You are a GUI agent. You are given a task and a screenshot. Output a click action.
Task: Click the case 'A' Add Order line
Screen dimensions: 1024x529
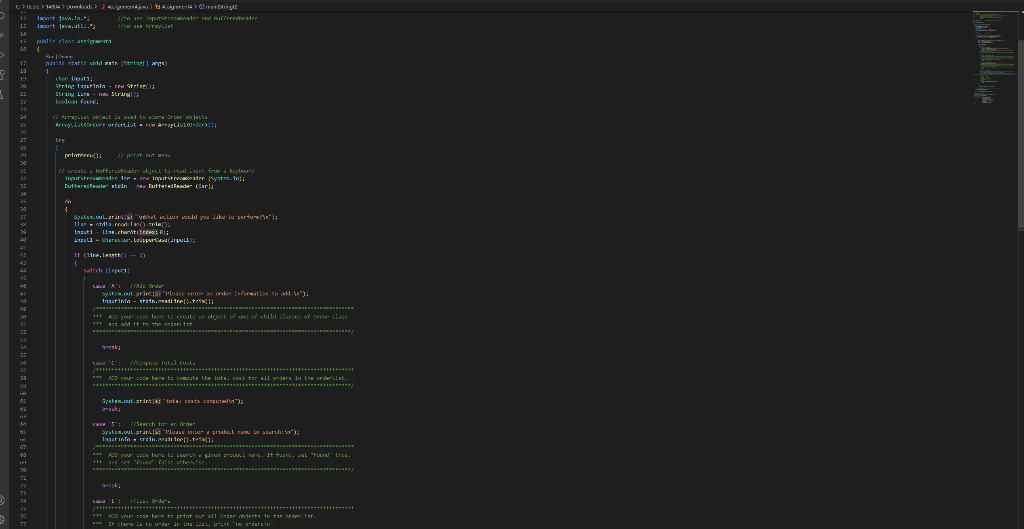[129, 286]
